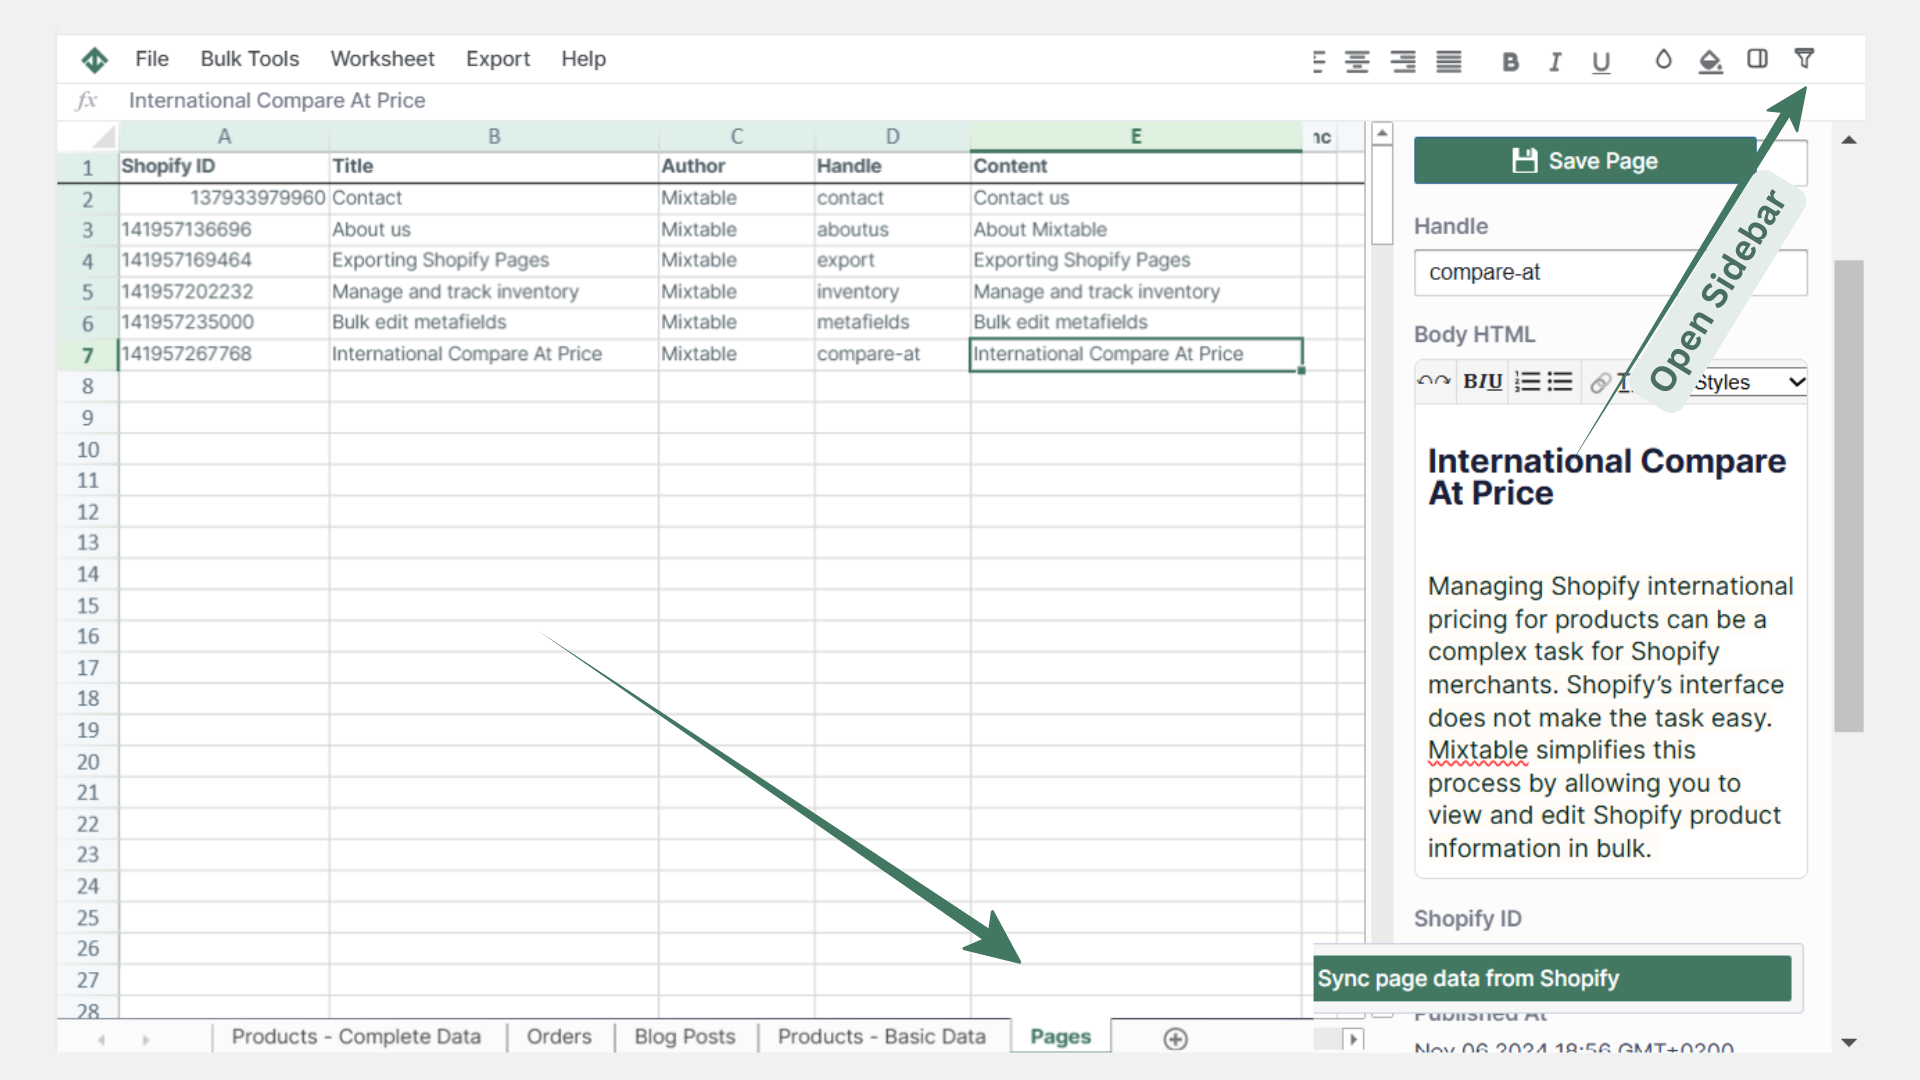Insert a numbered list in Body HTML
Image resolution: width=1920 pixels, height=1080 pixels.
[1525, 381]
